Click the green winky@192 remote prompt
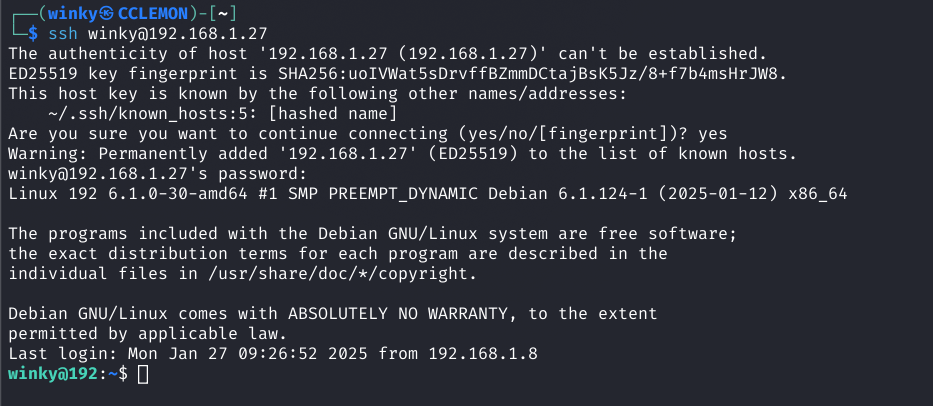 50,374
